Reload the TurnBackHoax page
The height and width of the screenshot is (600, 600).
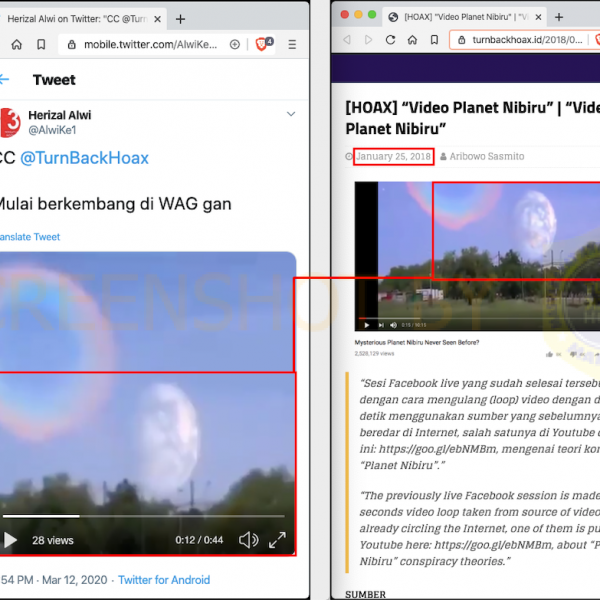click(390, 40)
